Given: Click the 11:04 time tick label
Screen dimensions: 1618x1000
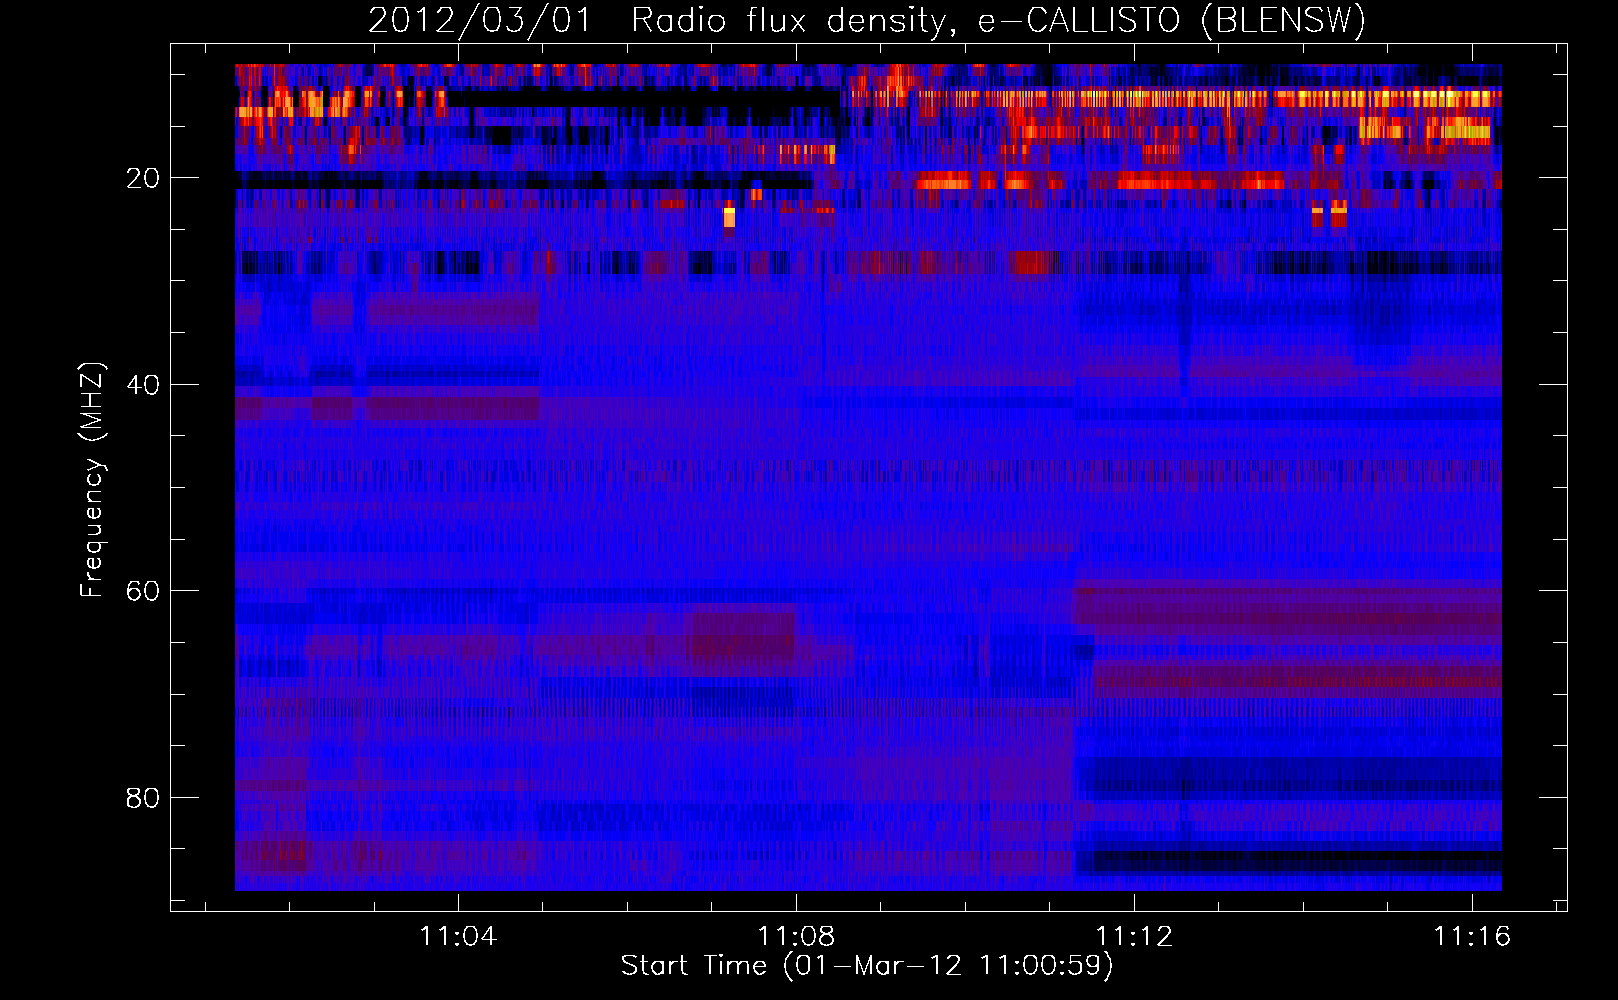Looking at the screenshot, I should [458, 937].
